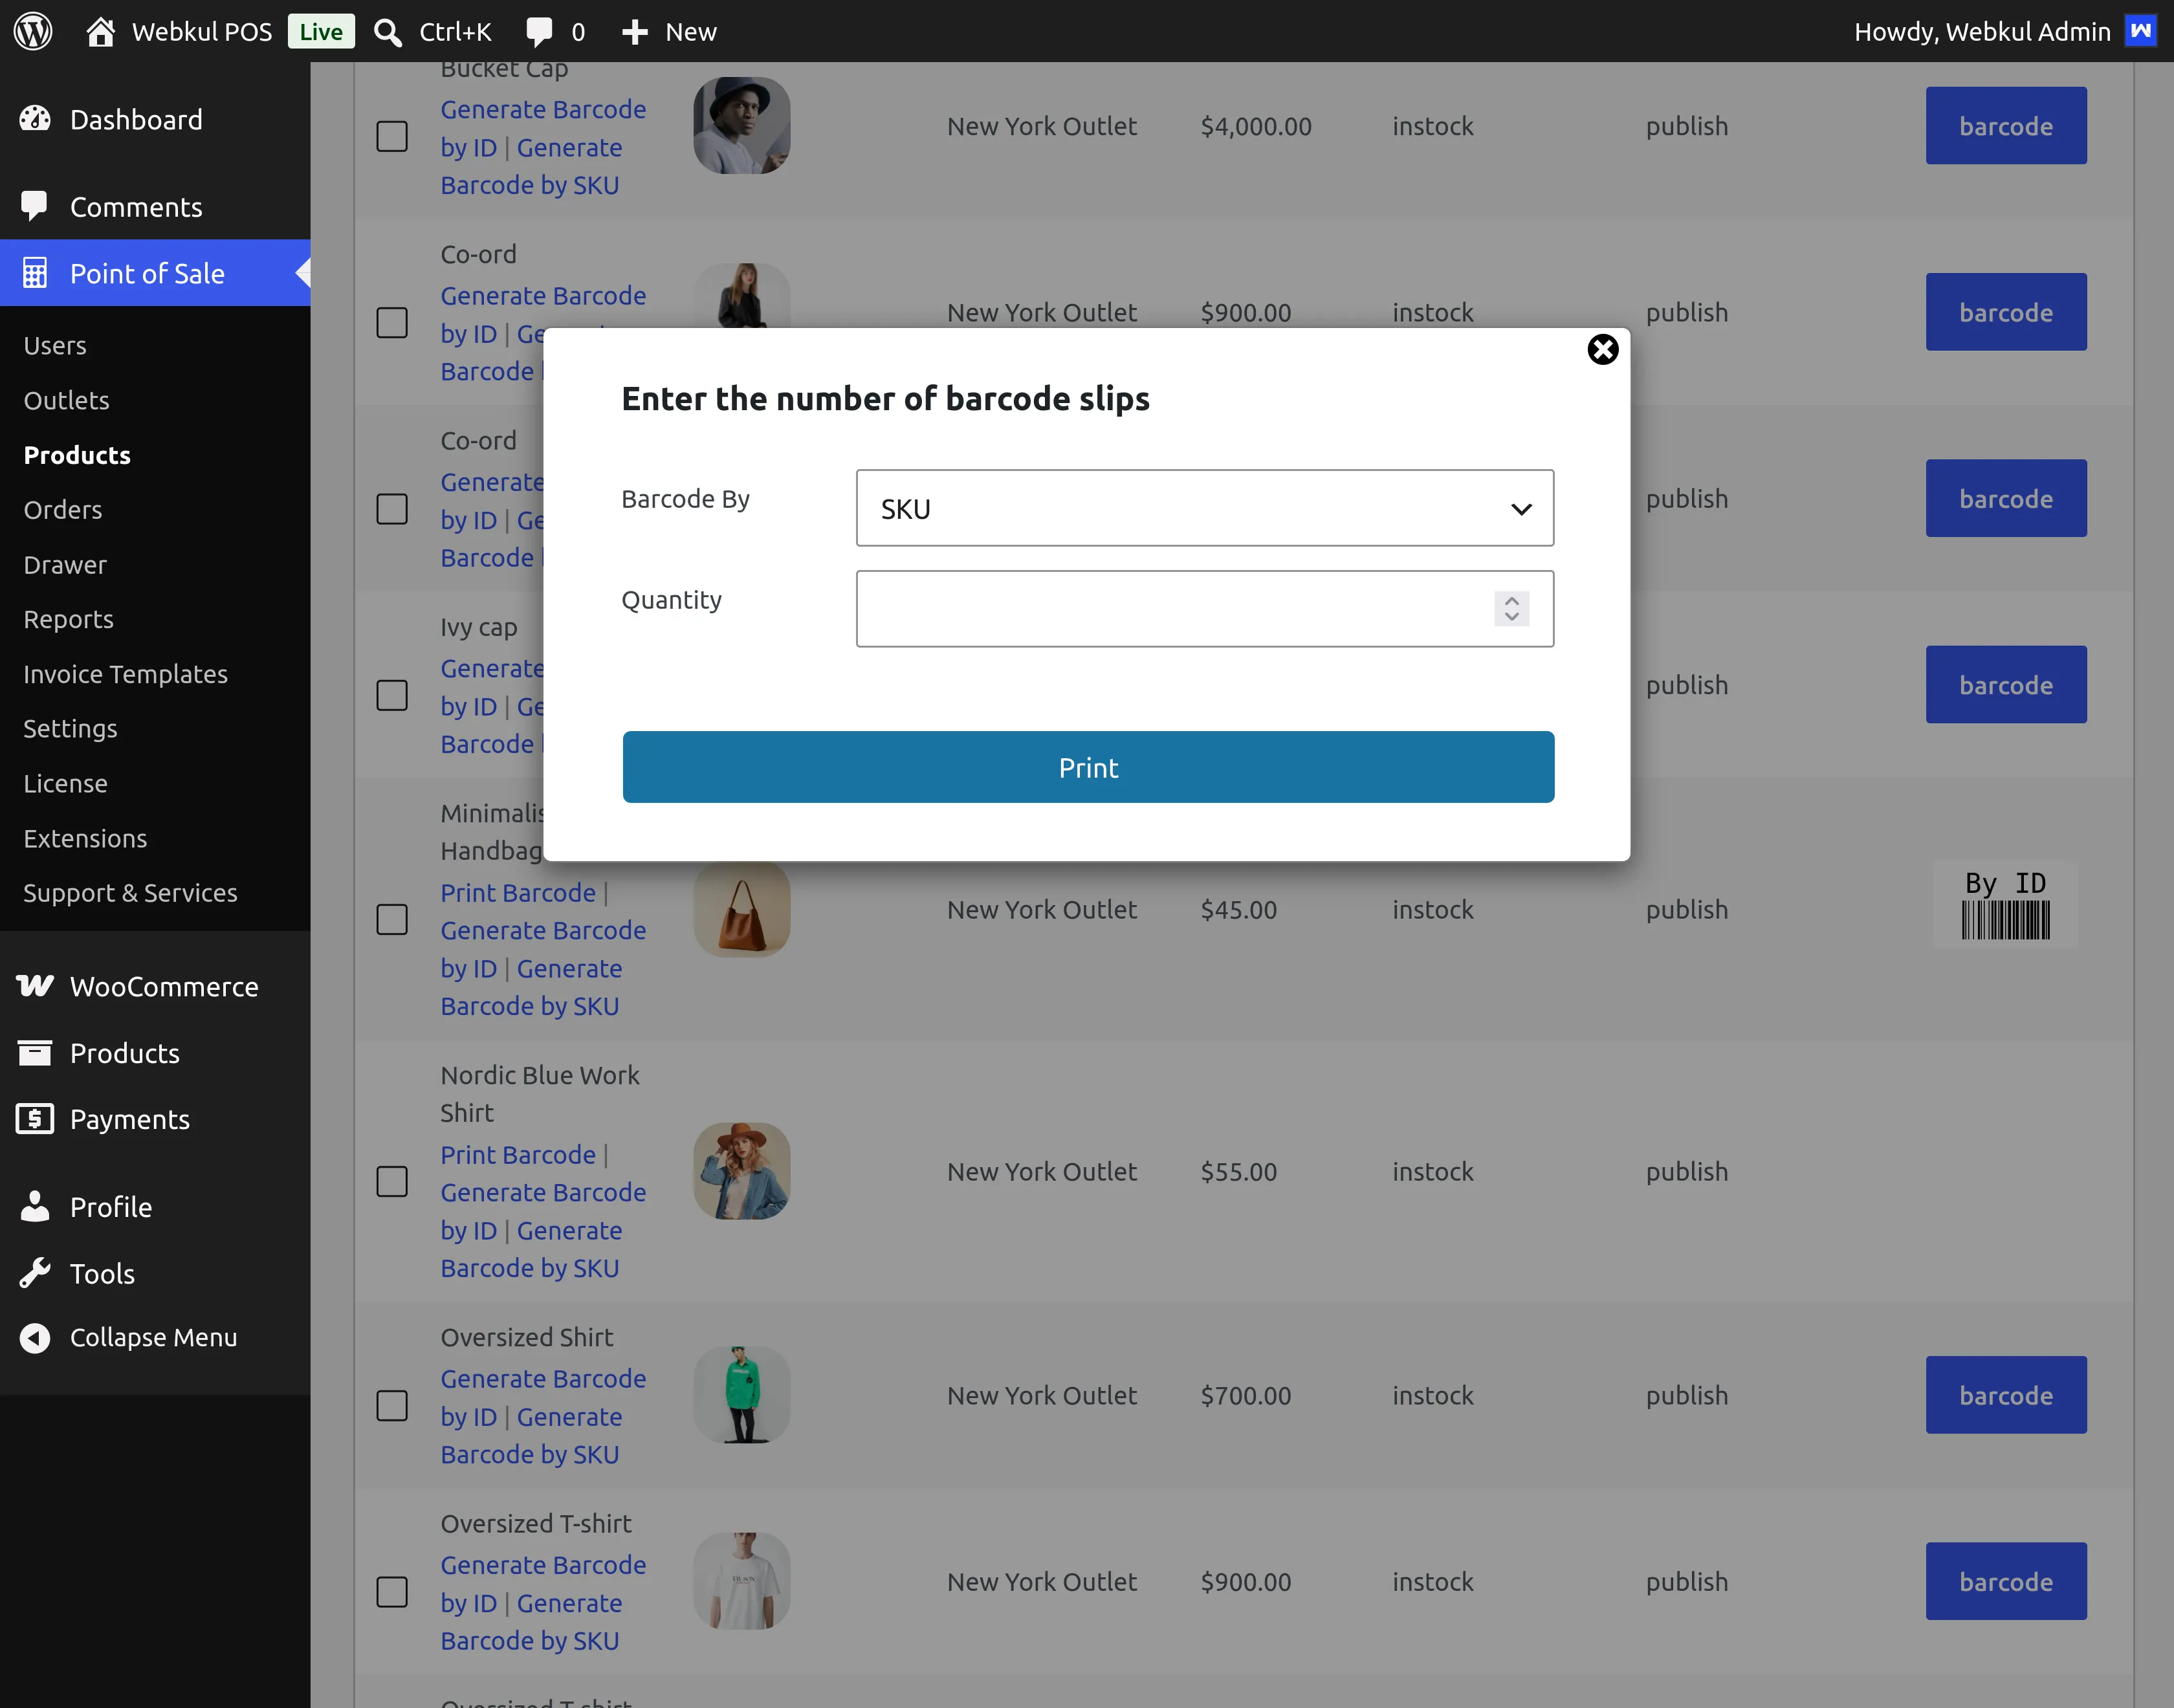Close the barcode slips dialog
Screen dimensions: 2174x1708
[1603, 349]
